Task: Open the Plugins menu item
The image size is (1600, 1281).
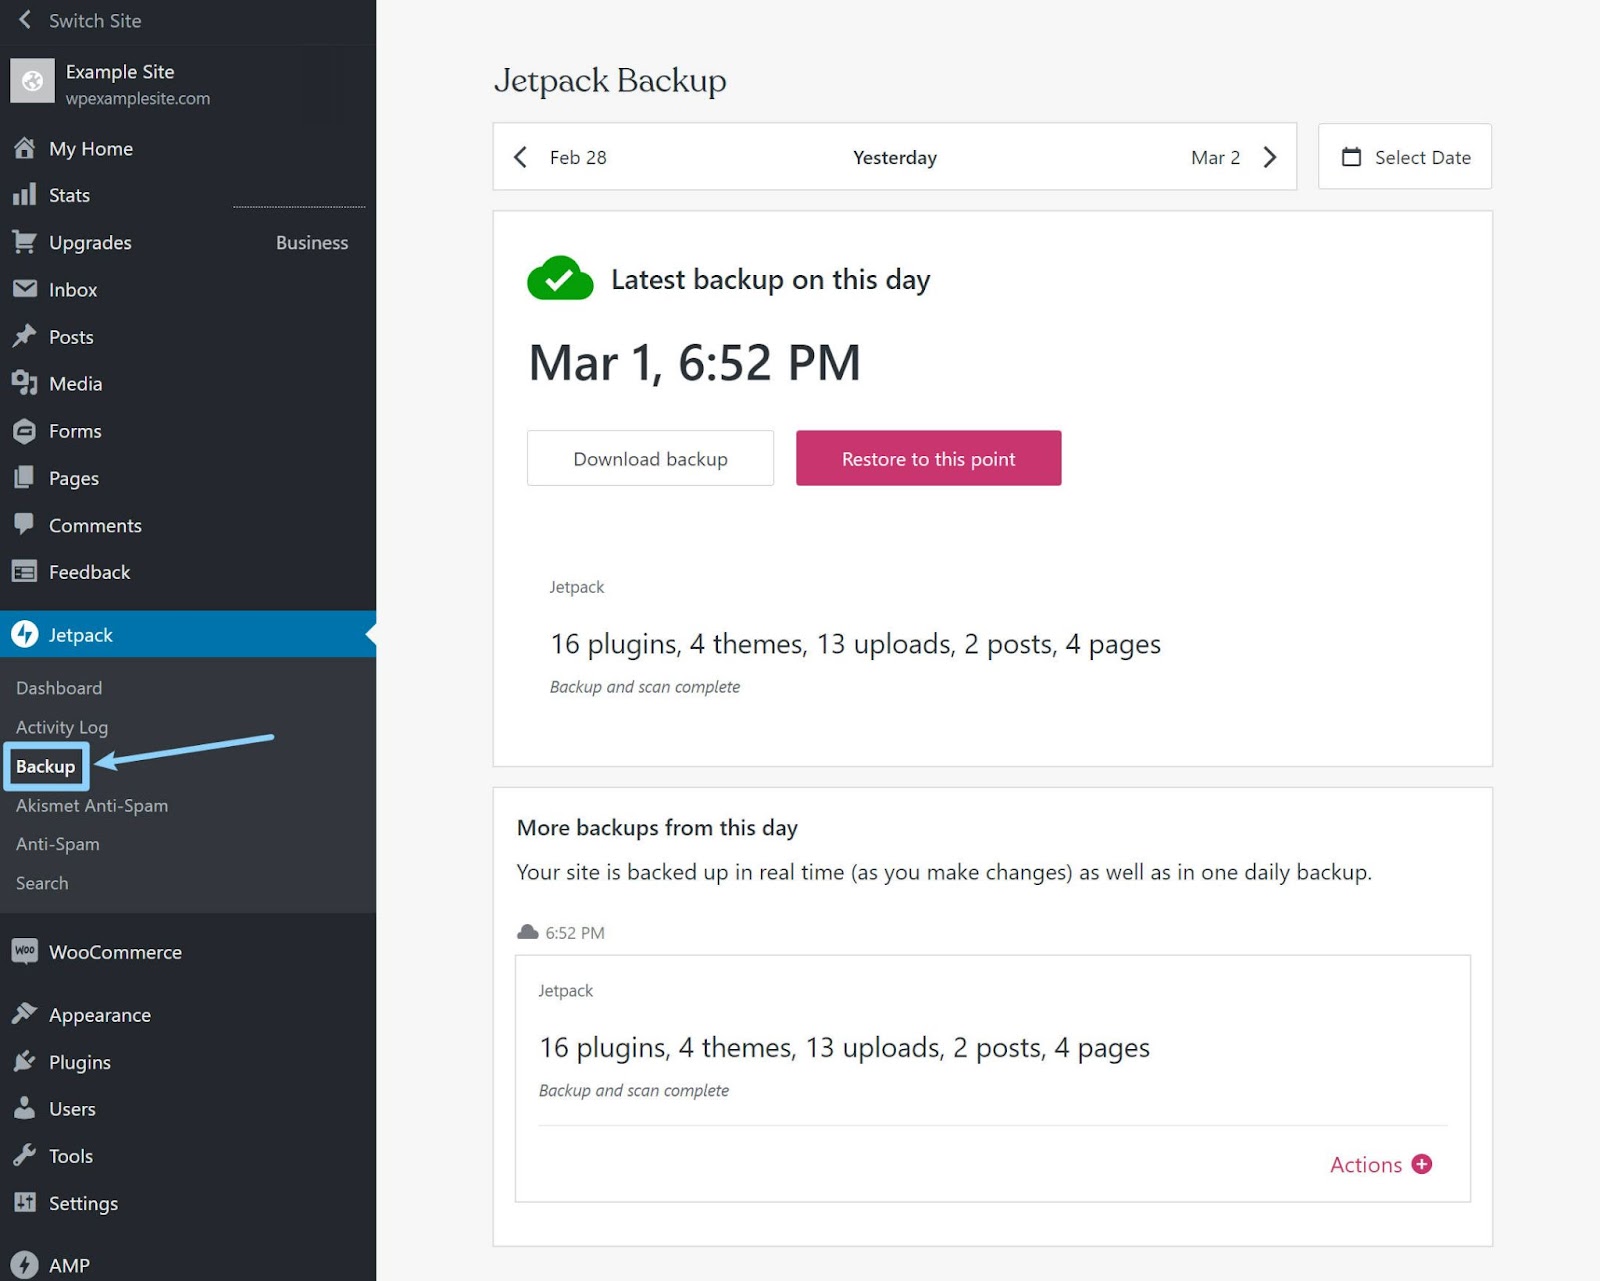Action: (x=188, y=1062)
